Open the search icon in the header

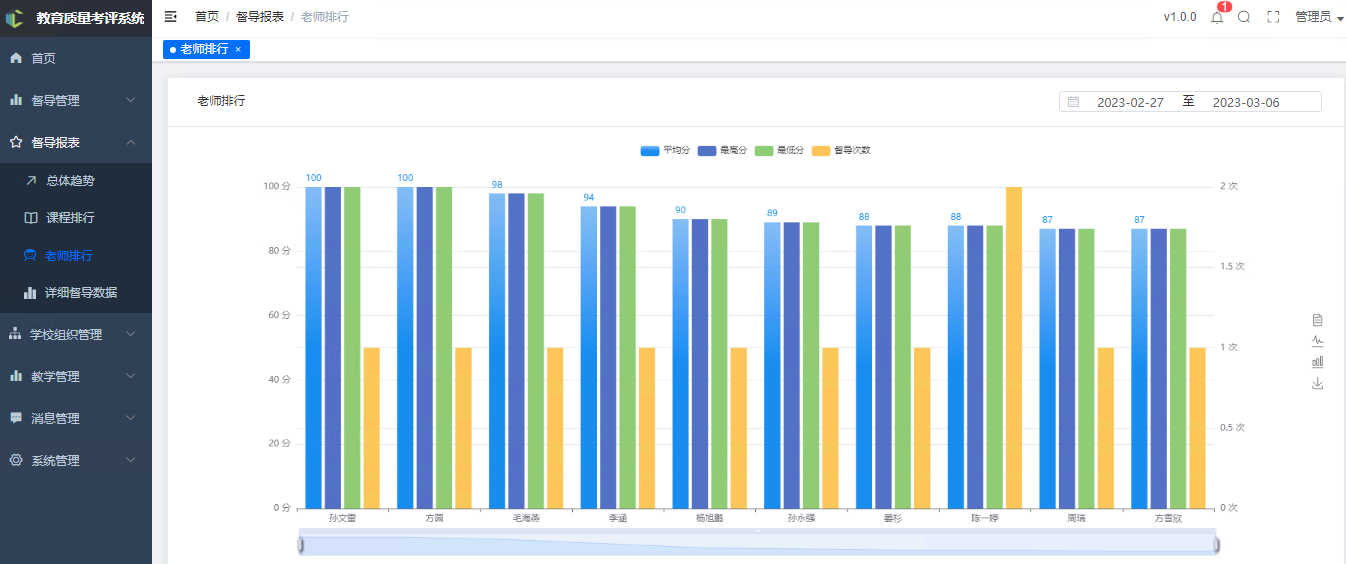click(x=1244, y=17)
